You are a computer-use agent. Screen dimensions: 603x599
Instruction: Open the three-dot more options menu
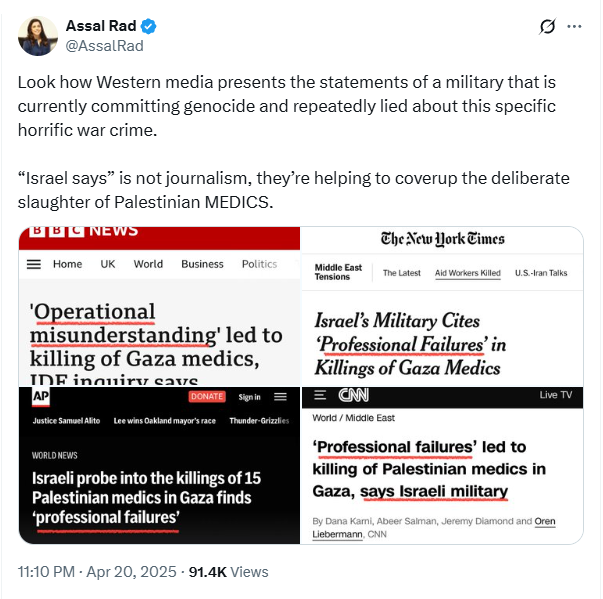574,27
